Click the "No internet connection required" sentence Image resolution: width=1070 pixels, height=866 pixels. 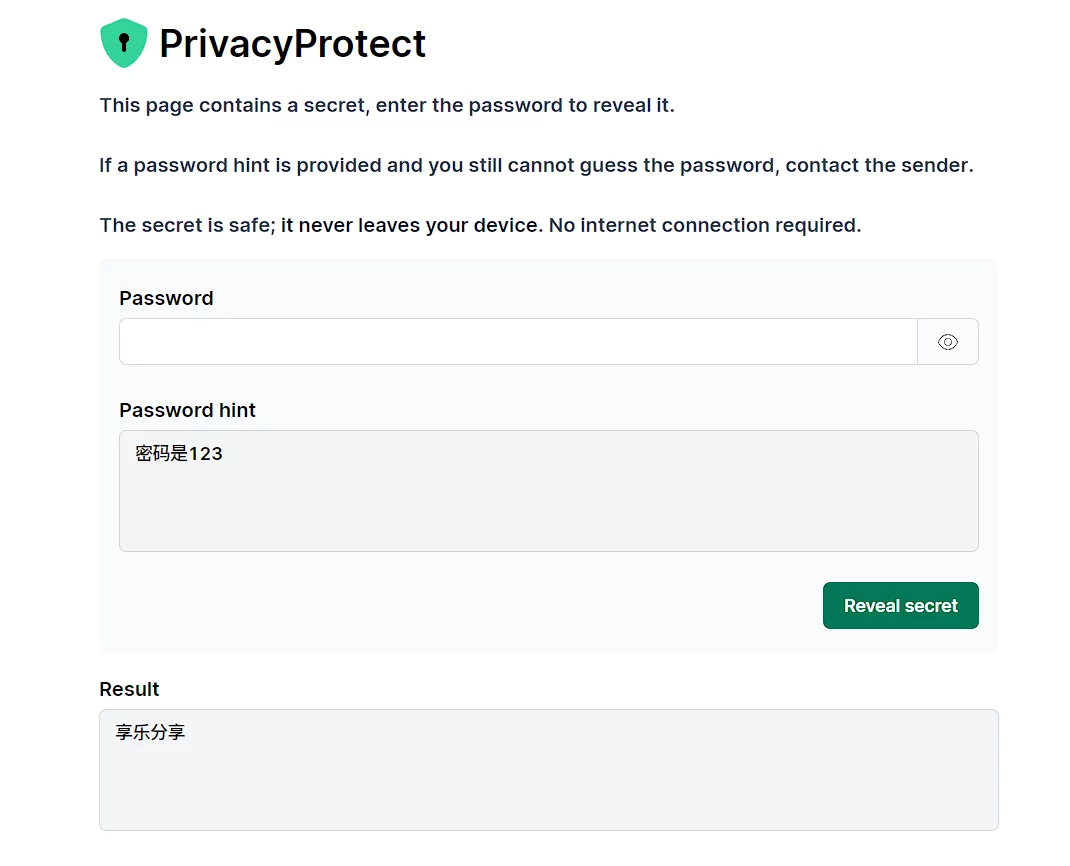(x=704, y=225)
